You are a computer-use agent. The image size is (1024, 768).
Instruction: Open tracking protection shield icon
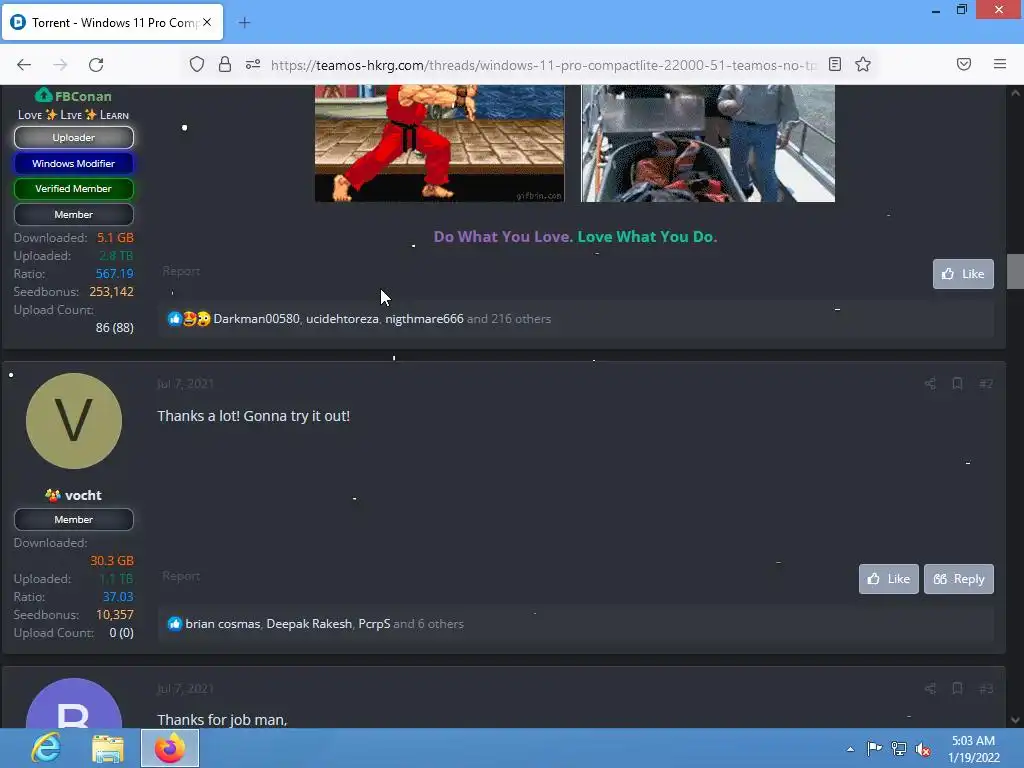pos(197,64)
